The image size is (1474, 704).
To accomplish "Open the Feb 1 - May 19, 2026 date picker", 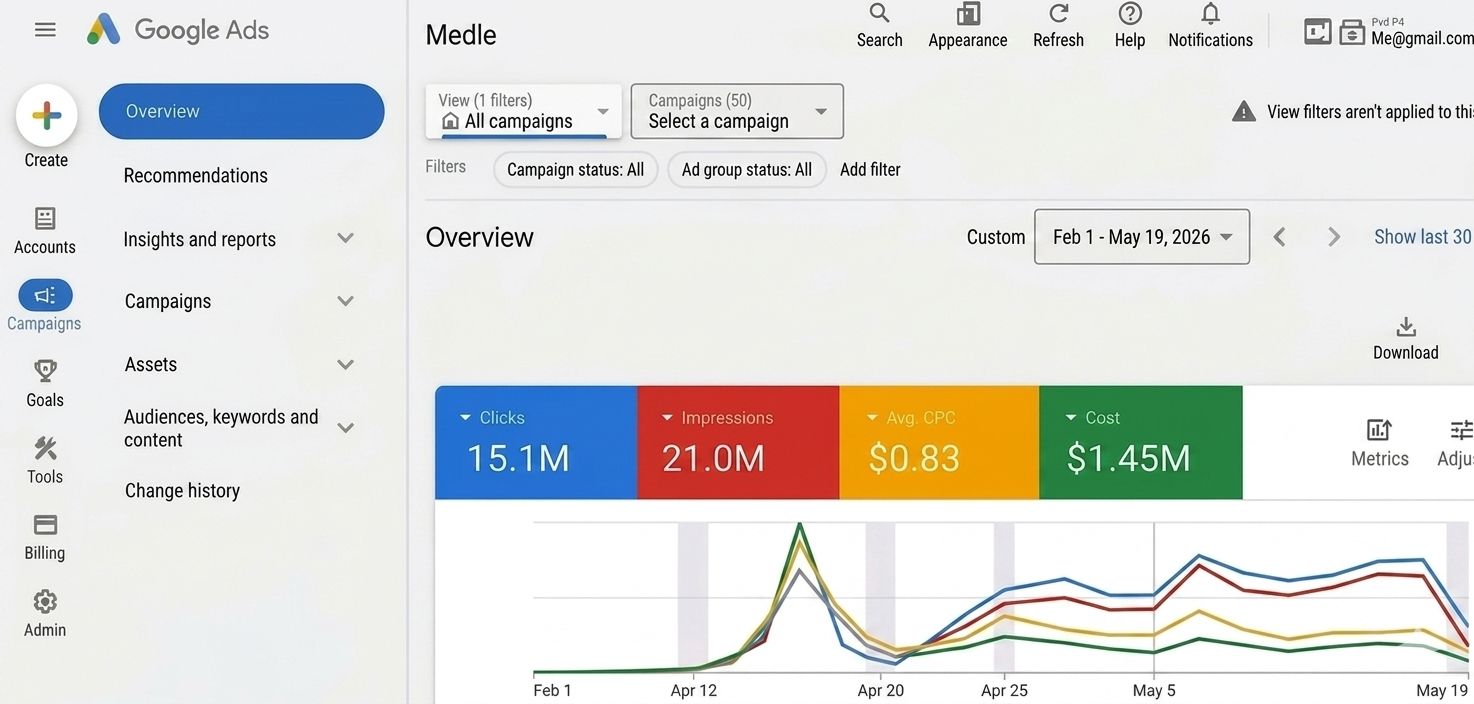I will (1142, 237).
